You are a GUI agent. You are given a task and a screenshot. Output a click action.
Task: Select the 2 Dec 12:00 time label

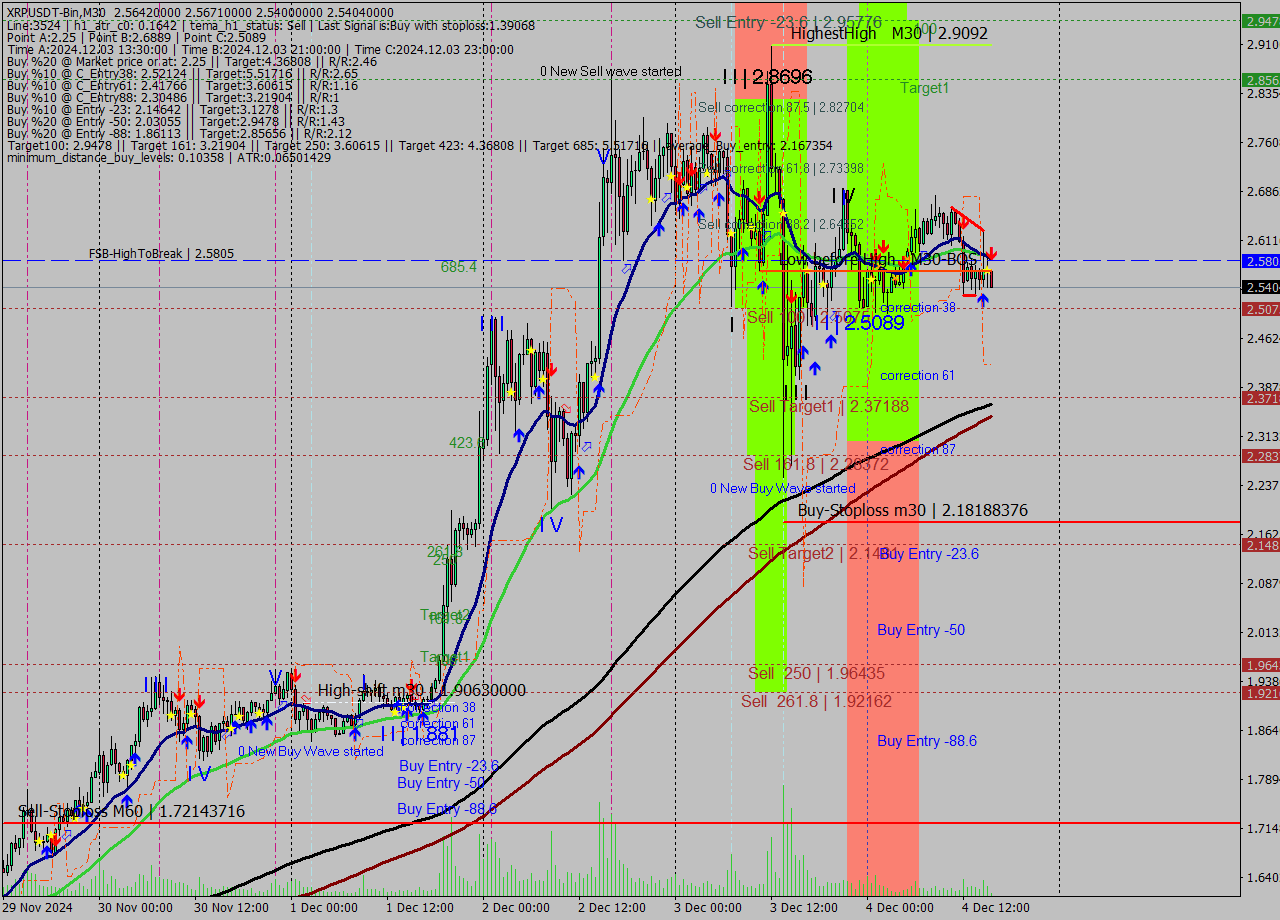click(611, 908)
